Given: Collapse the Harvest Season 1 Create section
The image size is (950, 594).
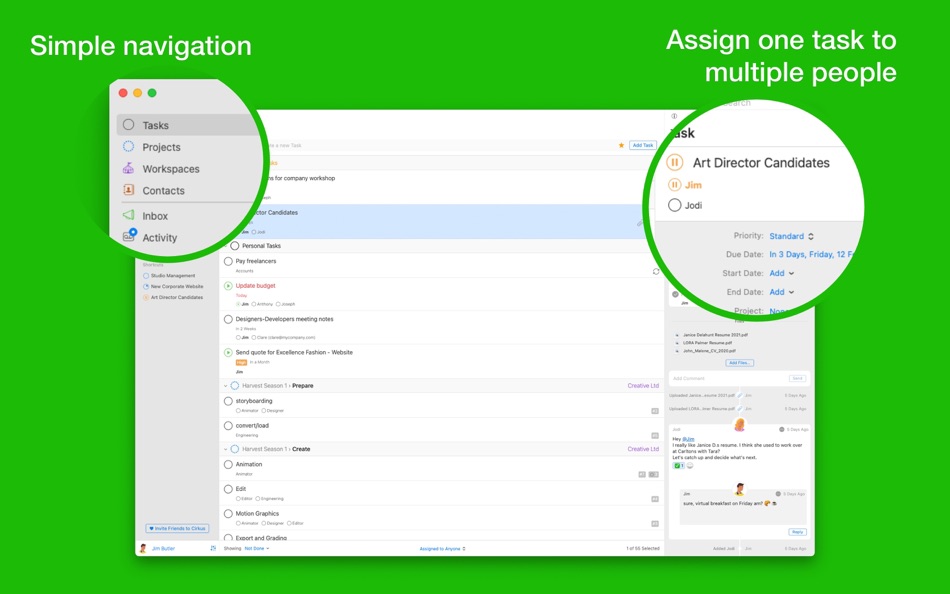Looking at the screenshot, I should [x=225, y=449].
